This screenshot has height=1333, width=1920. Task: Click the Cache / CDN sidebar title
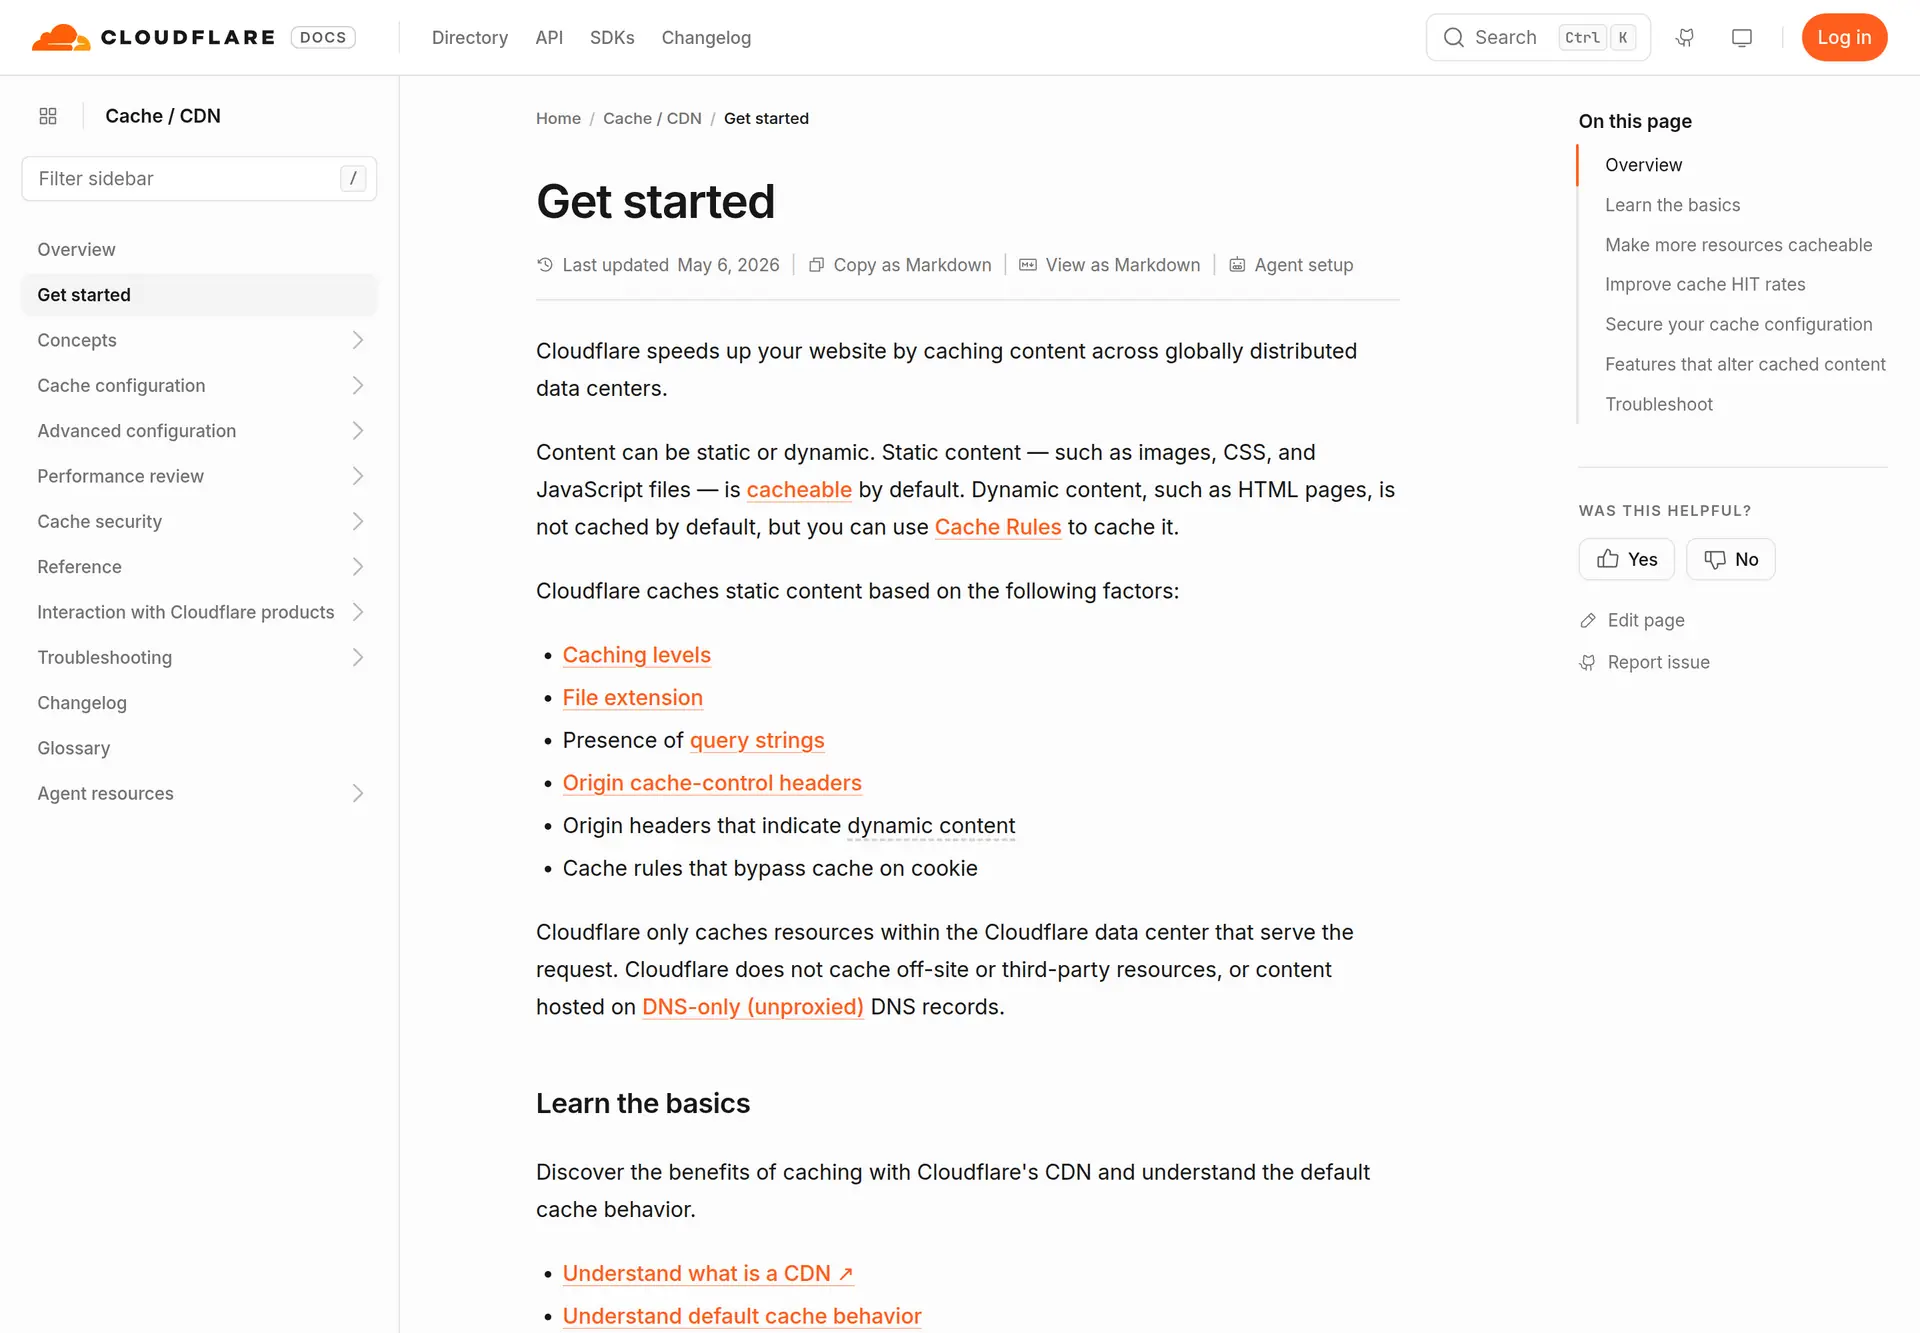[163, 116]
